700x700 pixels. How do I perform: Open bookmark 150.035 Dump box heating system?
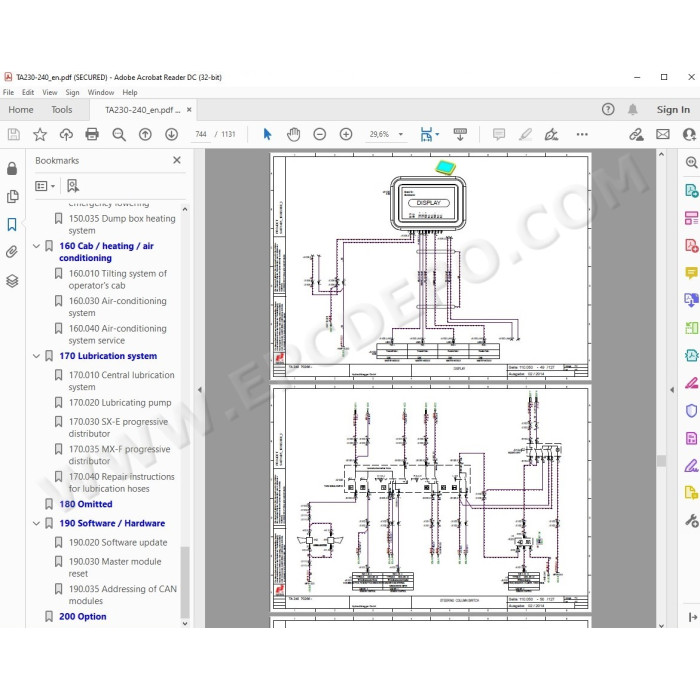[121, 224]
